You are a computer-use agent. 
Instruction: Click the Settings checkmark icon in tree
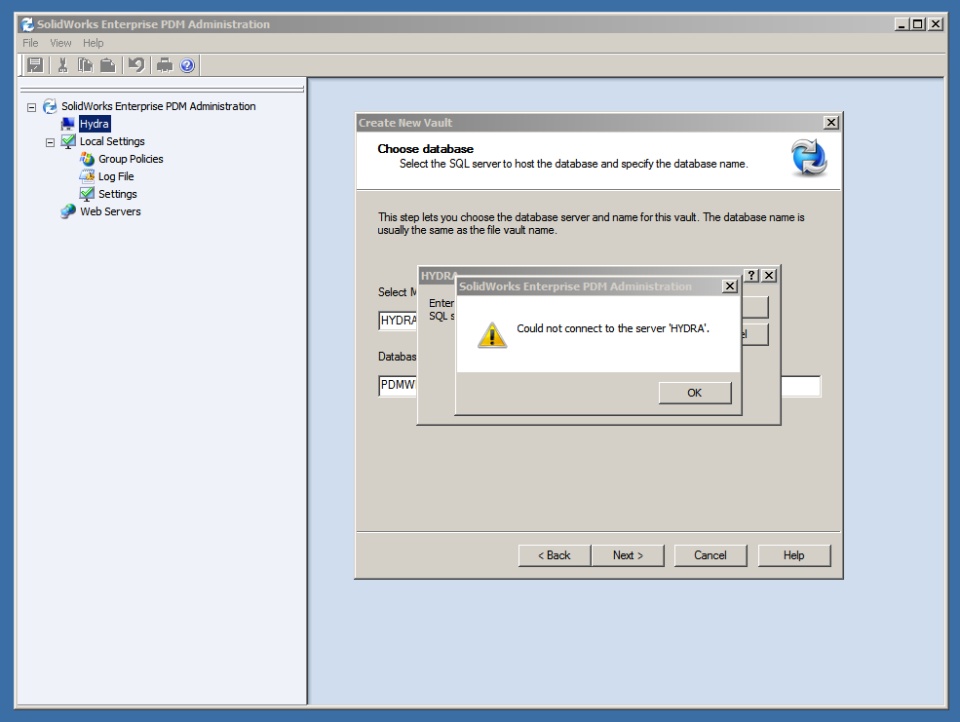click(87, 194)
